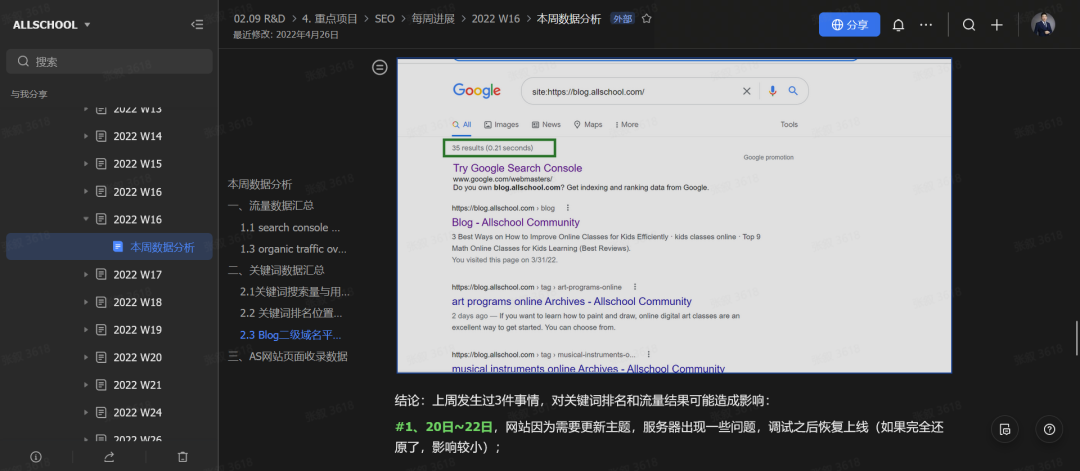Open the embedded Google search screenshot
The image size is (1080, 471).
tap(674, 215)
